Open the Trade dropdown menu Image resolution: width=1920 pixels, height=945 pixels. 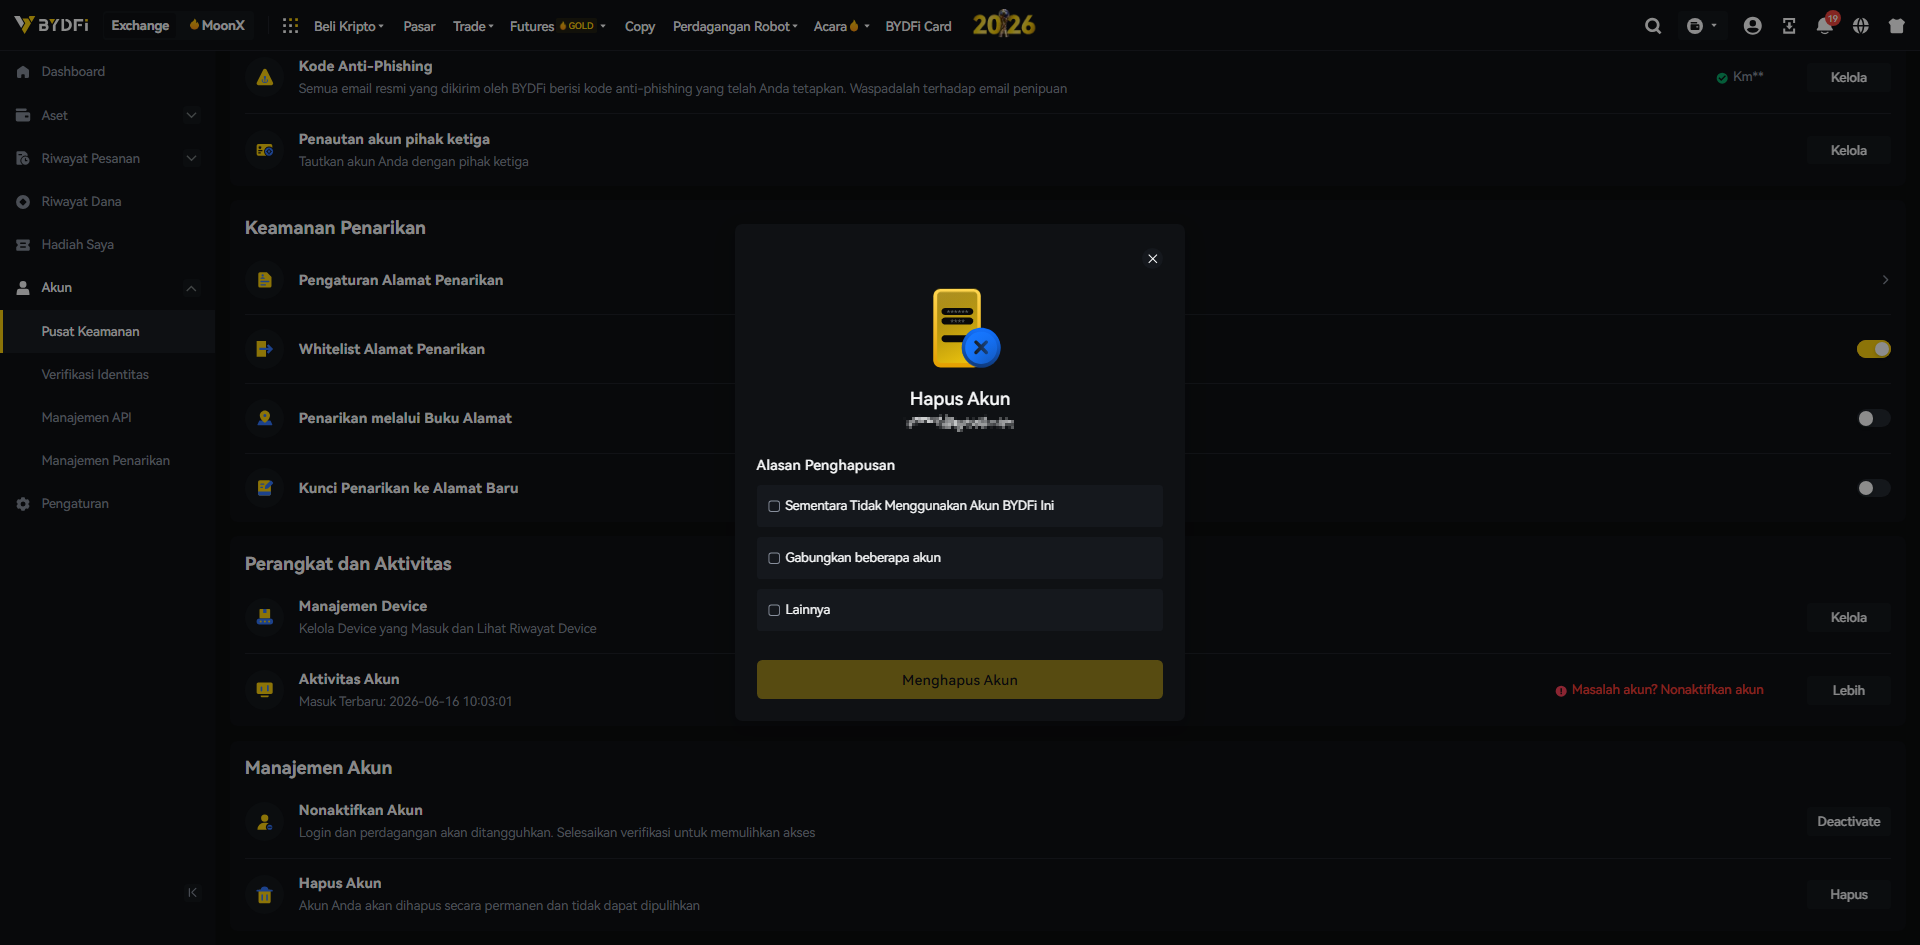473,26
